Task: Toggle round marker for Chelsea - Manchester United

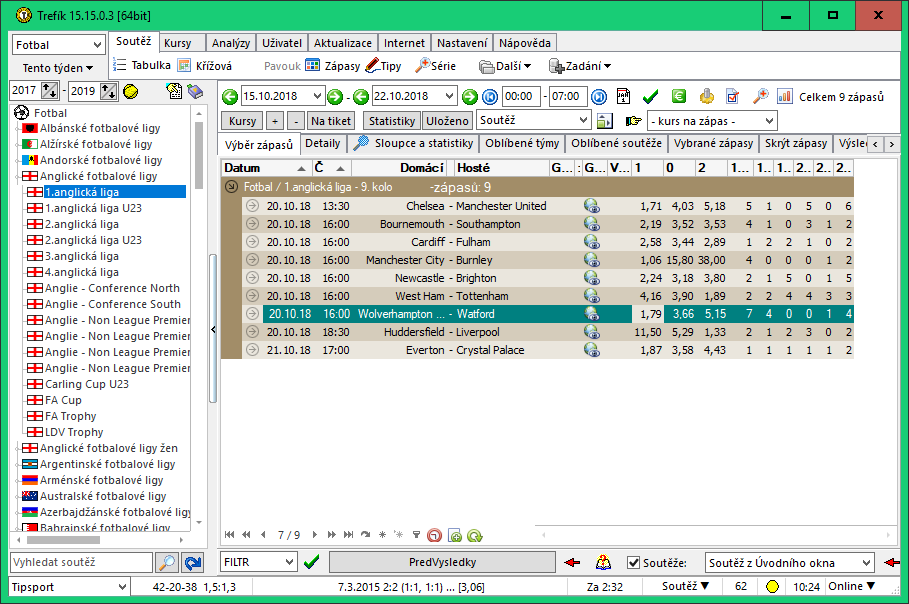Action: (252, 206)
